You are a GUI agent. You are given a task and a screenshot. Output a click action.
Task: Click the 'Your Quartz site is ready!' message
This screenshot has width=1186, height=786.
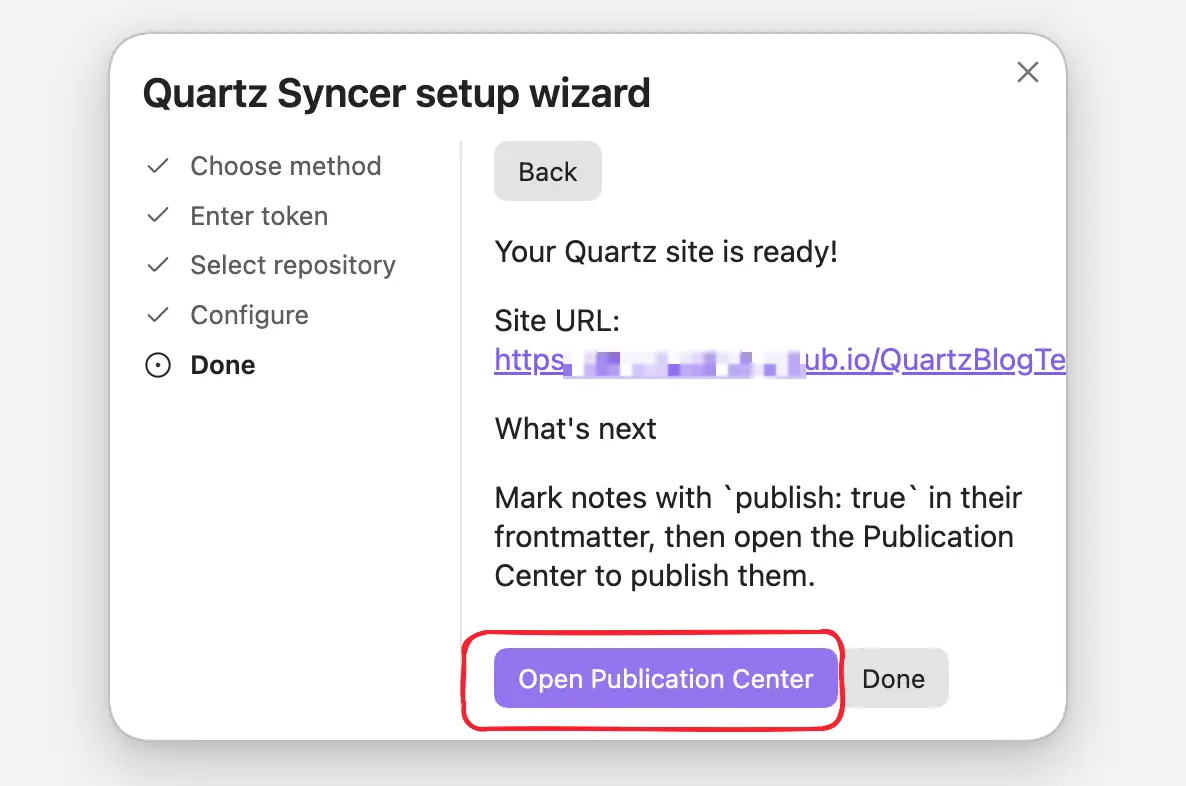(666, 252)
